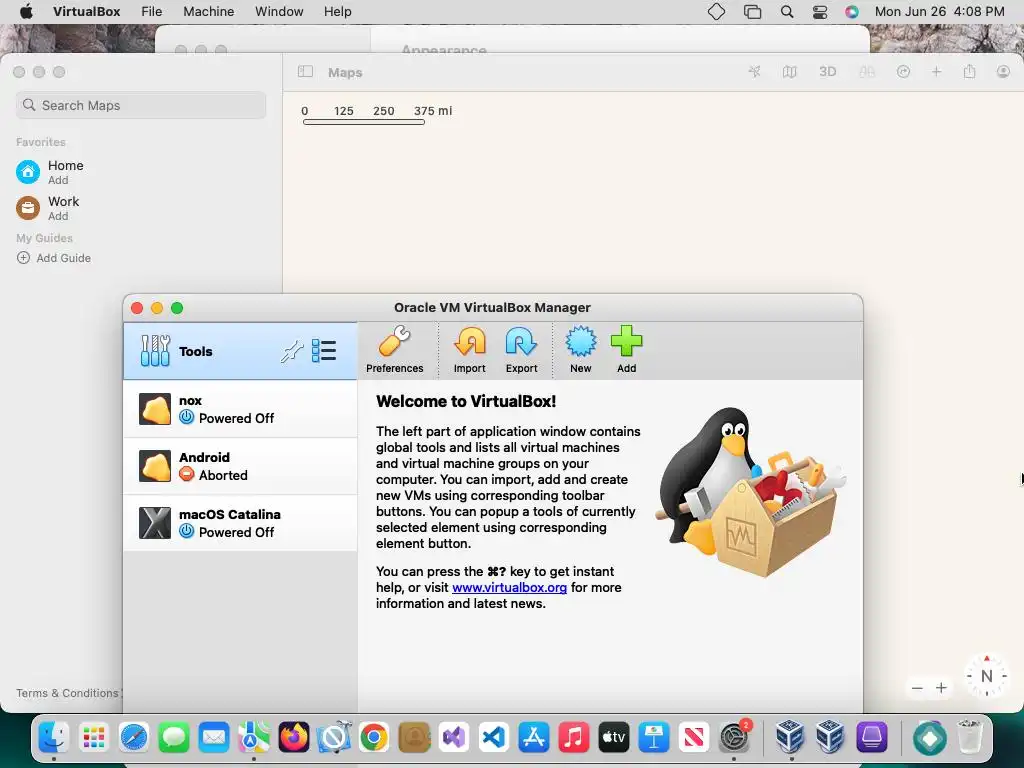Open Finder from the Dock
1024x768 pixels.
coord(54,737)
